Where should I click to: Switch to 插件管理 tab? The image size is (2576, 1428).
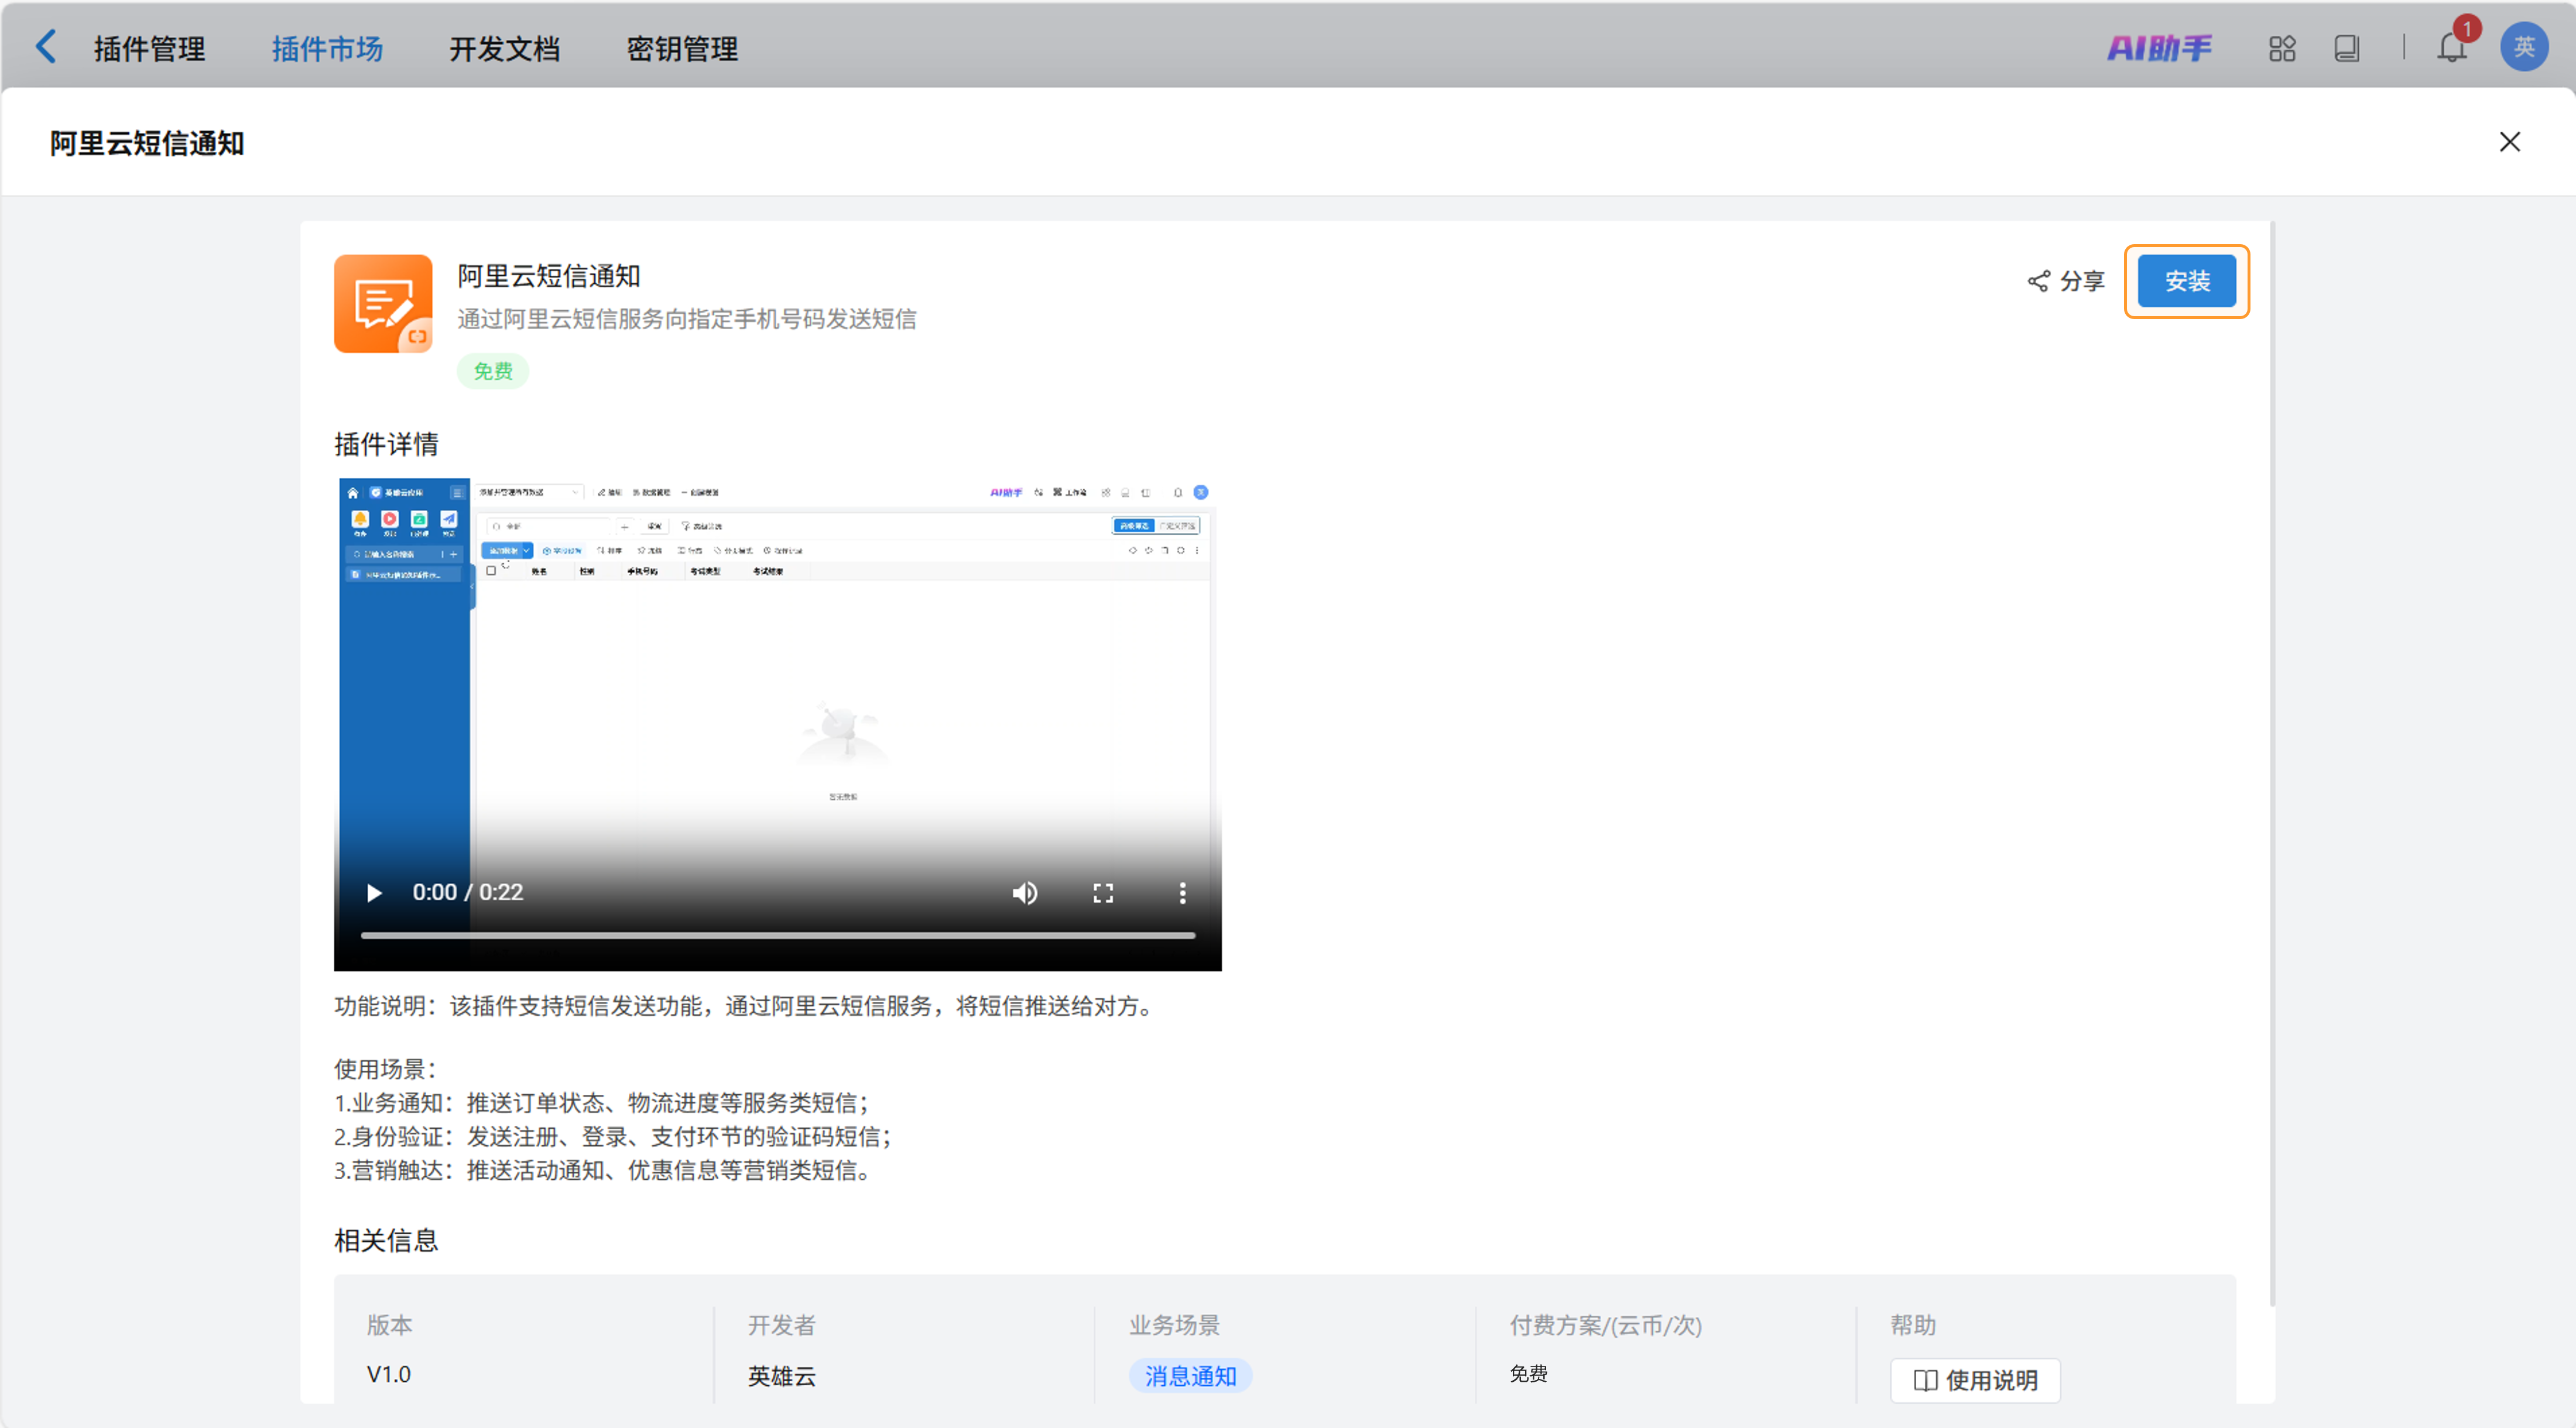pyautogui.click(x=149, y=48)
